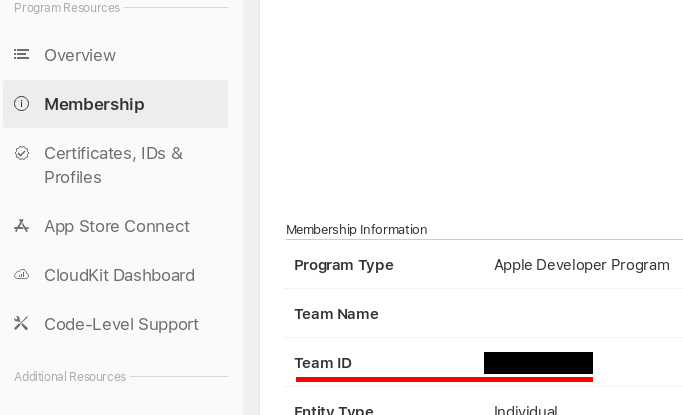The width and height of the screenshot is (683, 415).
Task: Open App Store Connect text link
Action: pyautogui.click(x=117, y=226)
